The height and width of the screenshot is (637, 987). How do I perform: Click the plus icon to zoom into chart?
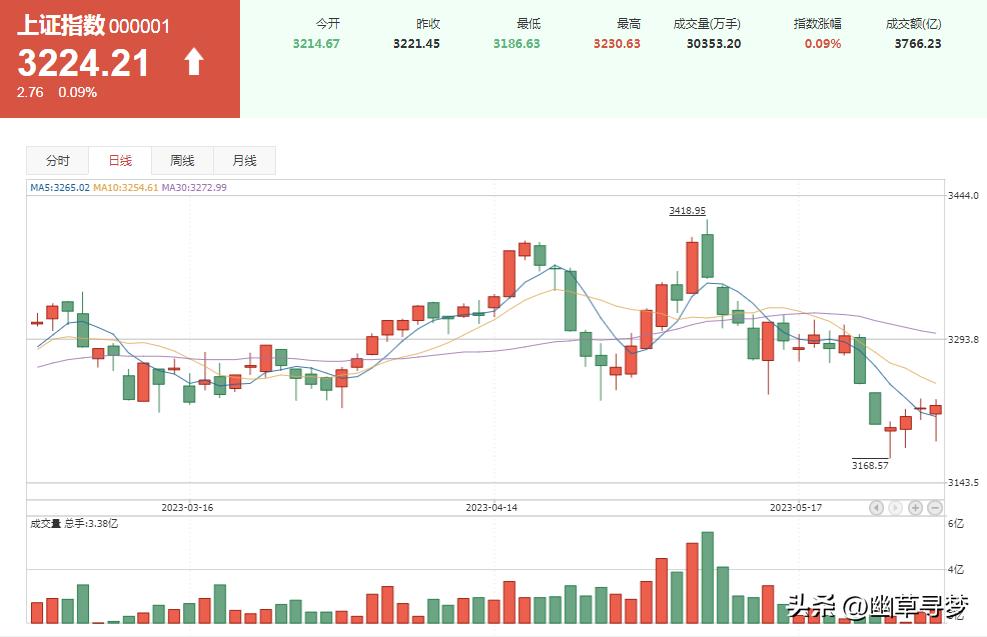[915, 508]
